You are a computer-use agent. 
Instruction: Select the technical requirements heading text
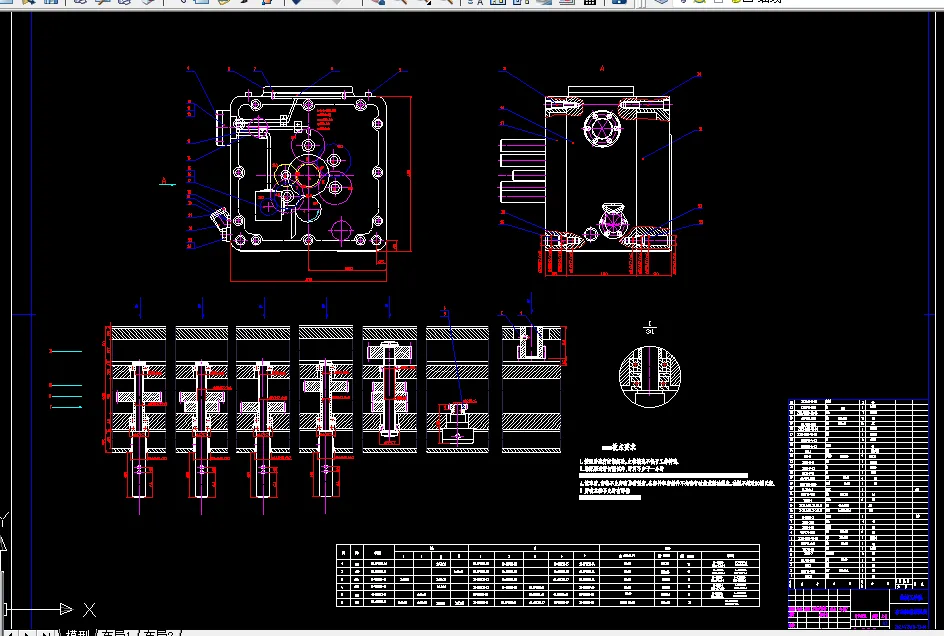pyautogui.click(x=619, y=447)
